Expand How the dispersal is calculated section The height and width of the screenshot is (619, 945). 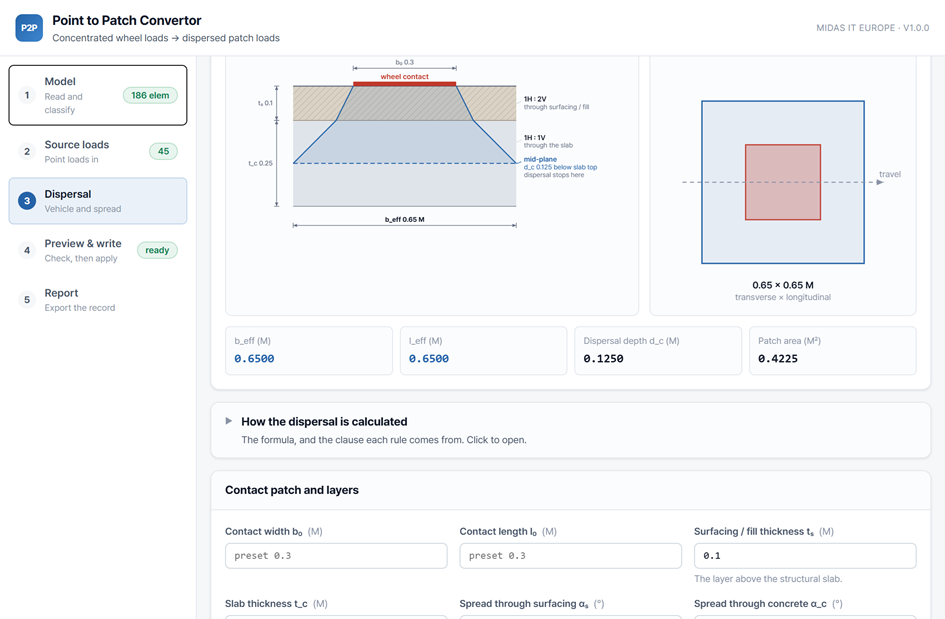pyautogui.click(x=570, y=430)
